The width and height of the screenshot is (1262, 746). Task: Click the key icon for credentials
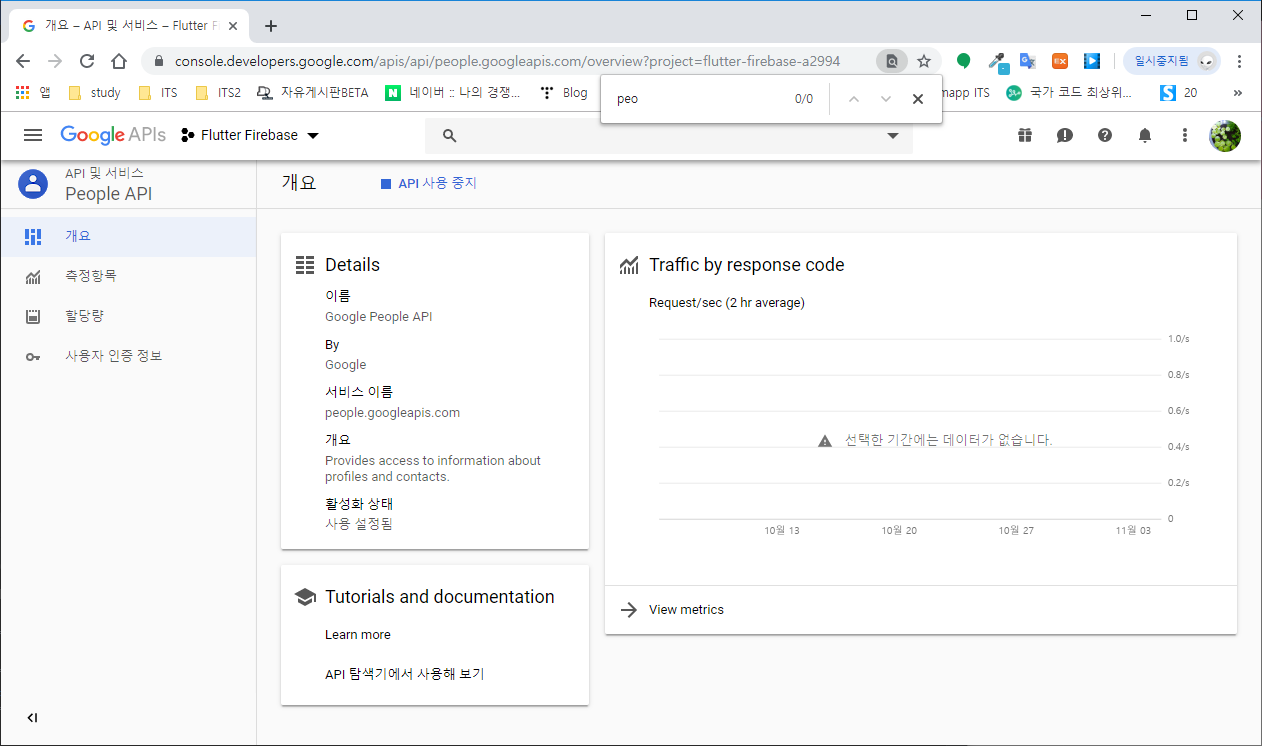[33, 357]
